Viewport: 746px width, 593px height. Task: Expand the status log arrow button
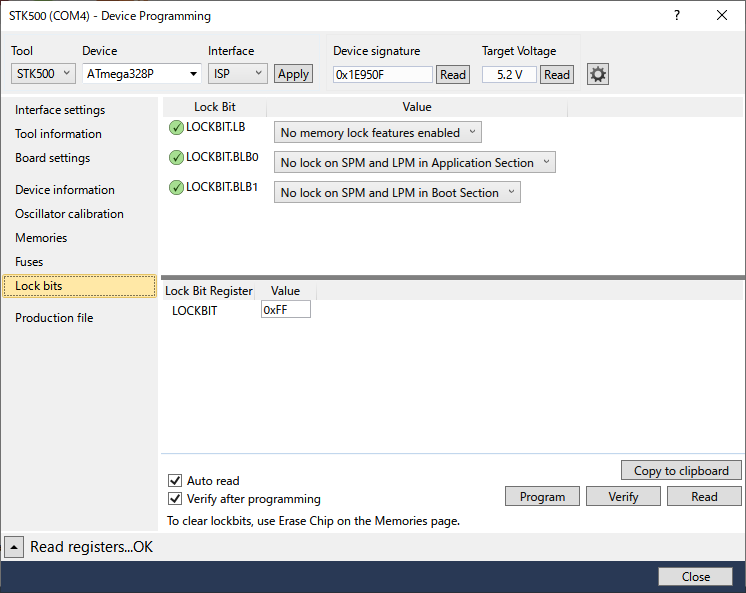click(14, 547)
